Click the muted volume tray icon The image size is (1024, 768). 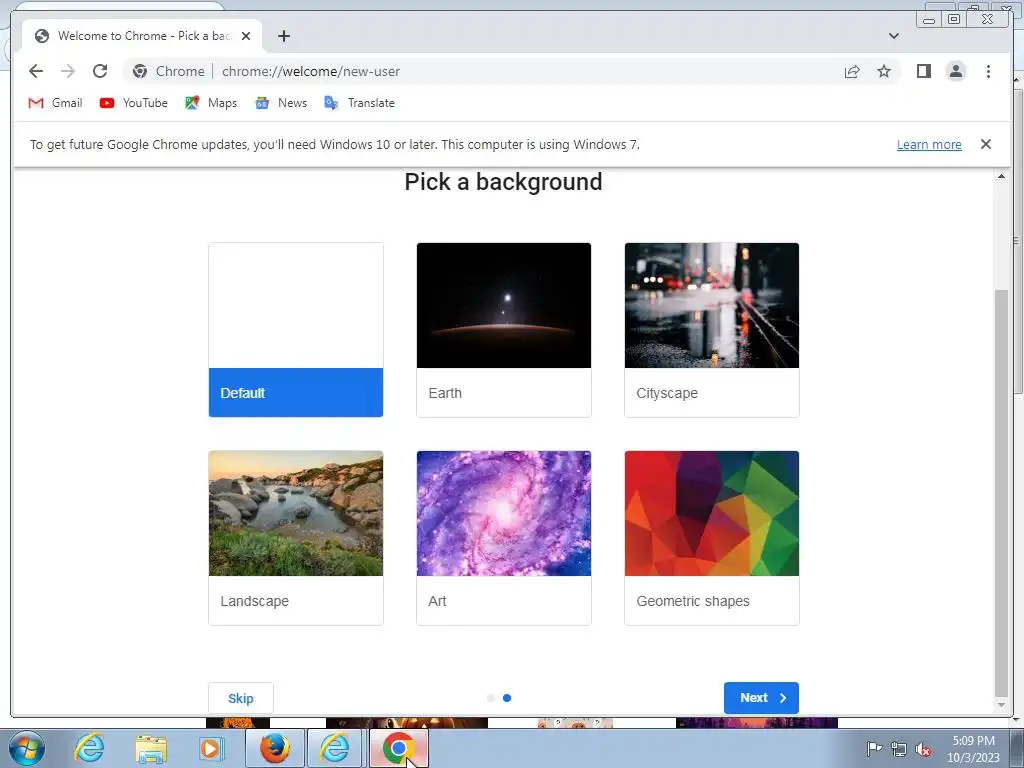[923, 749]
